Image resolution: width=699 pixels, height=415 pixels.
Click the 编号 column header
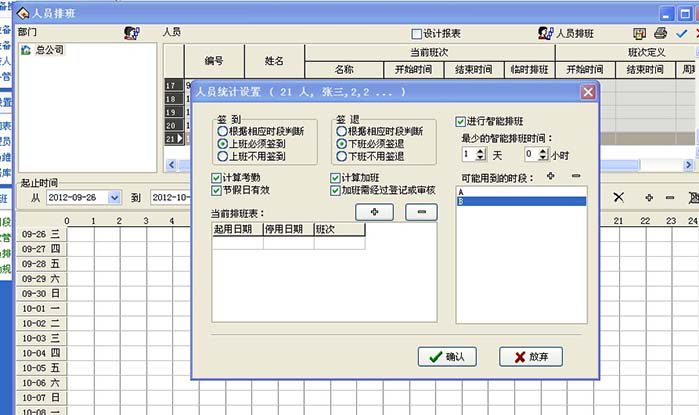[x=214, y=61]
